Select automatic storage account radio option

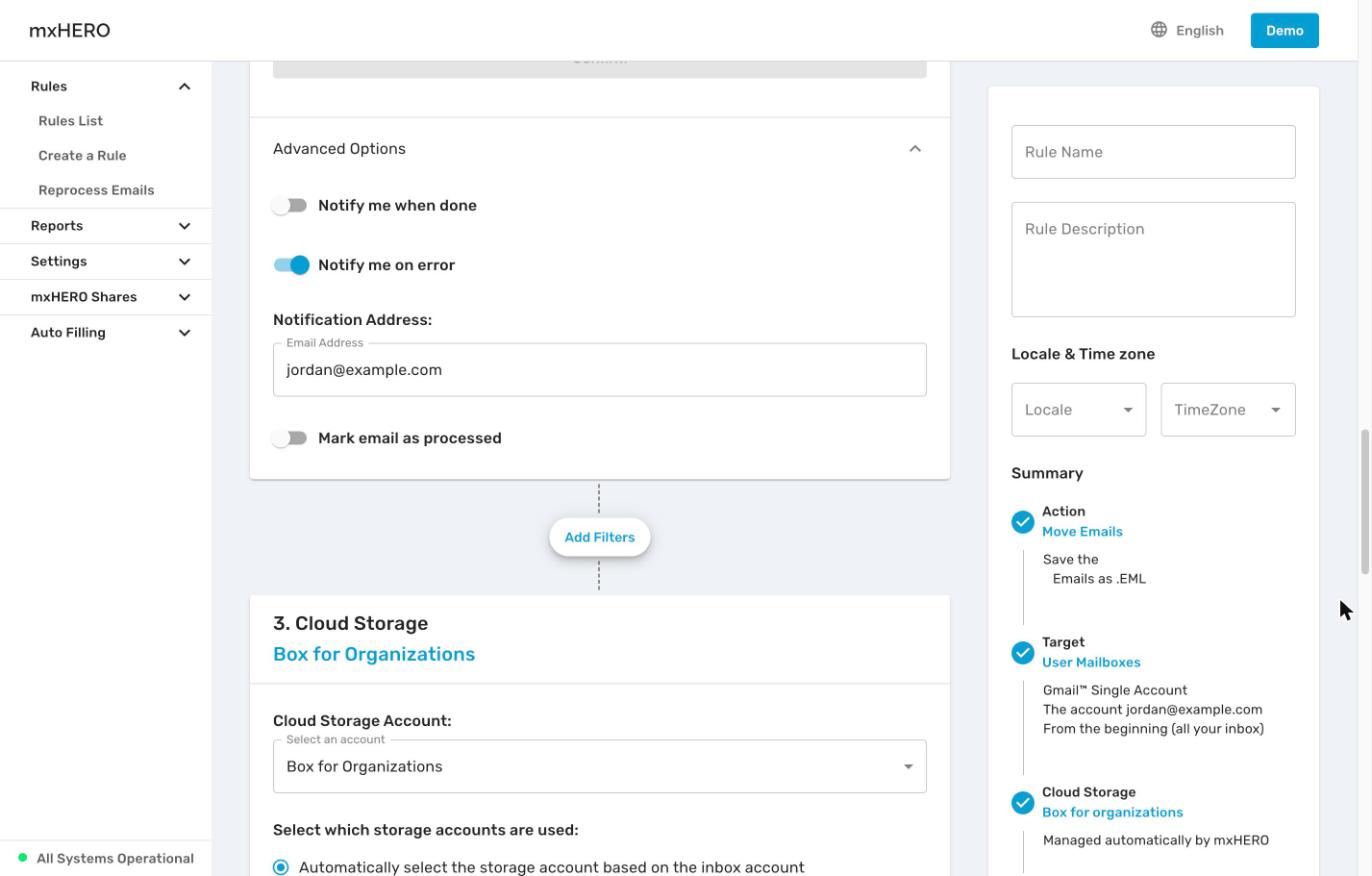click(x=281, y=867)
